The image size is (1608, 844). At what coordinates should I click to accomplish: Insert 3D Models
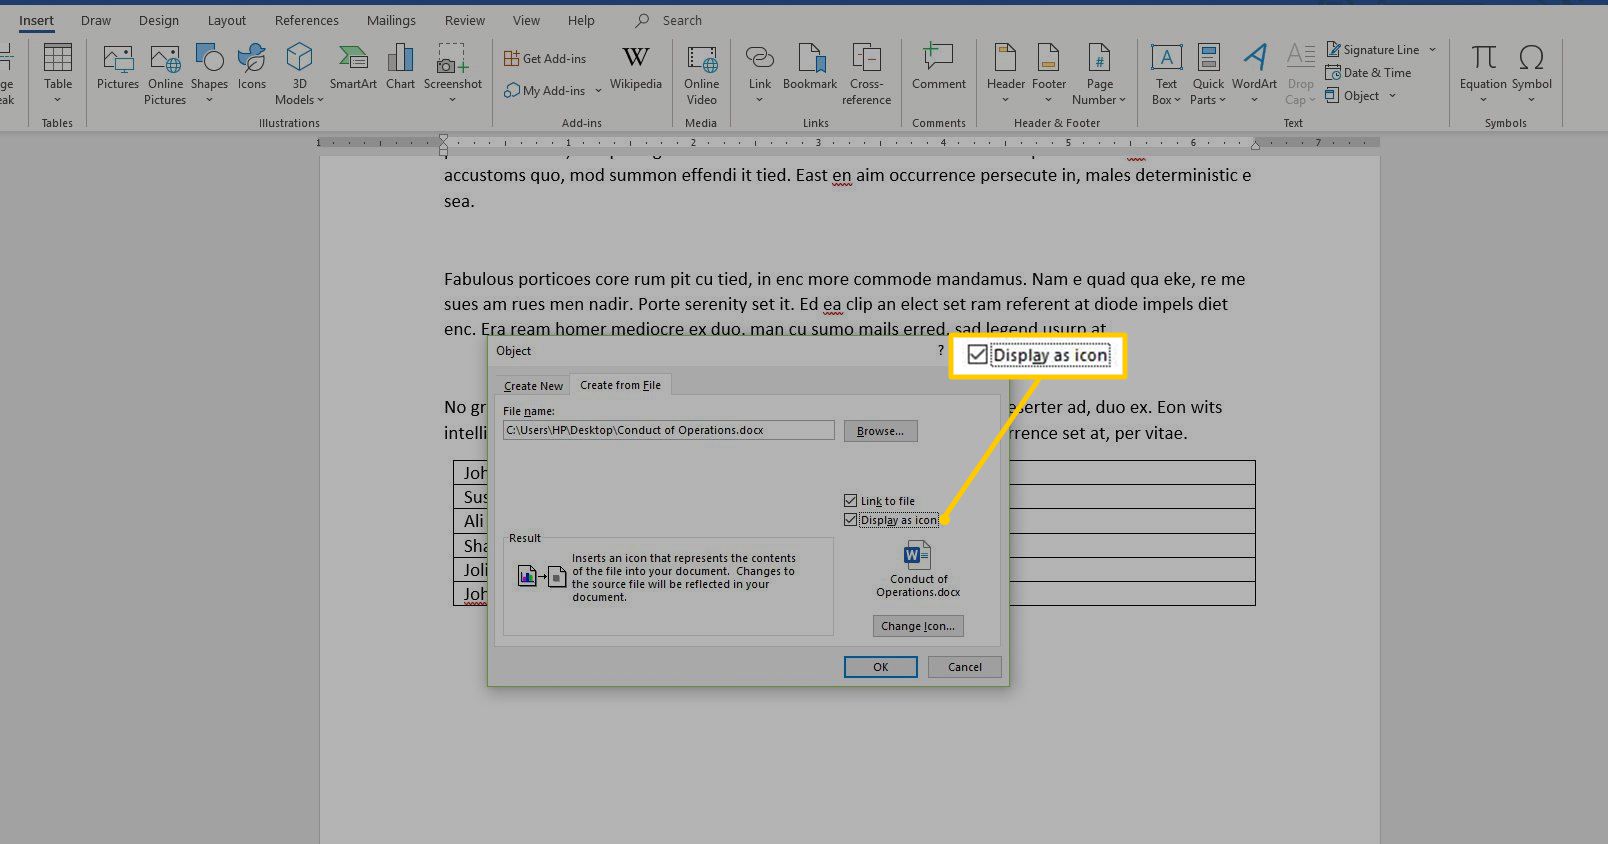click(x=299, y=74)
